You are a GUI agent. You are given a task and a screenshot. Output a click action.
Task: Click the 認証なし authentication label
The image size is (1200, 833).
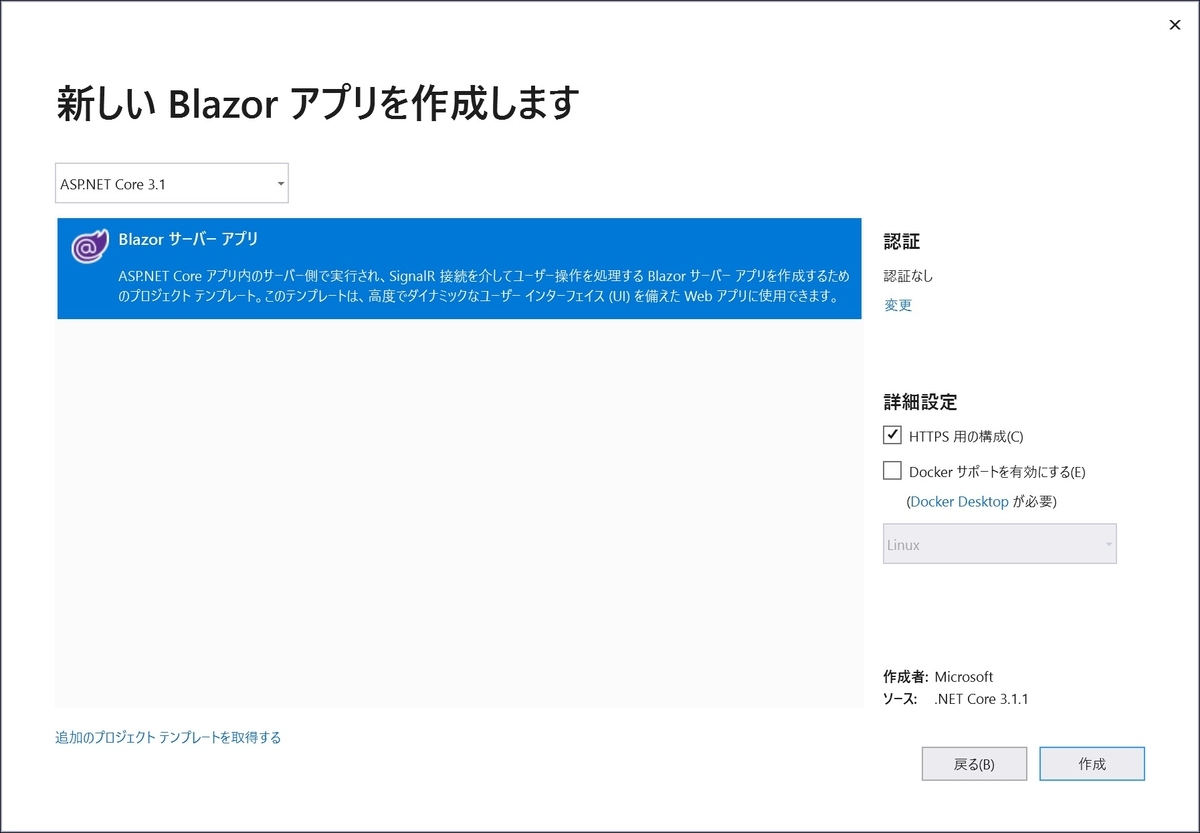[x=907, y=275]
